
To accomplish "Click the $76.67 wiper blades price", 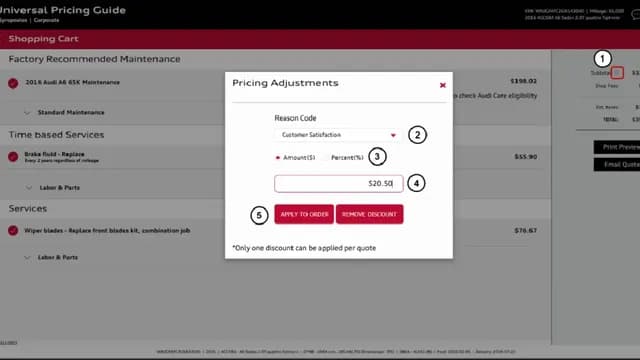I will coord(525,231).
